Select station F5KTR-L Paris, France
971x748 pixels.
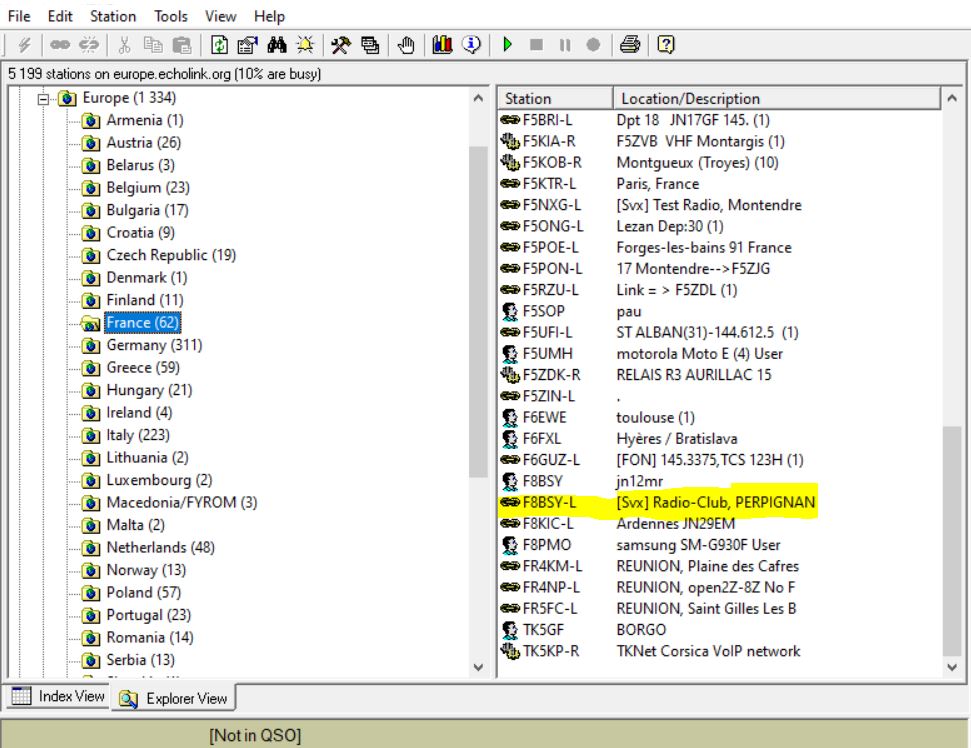point(599,184)
